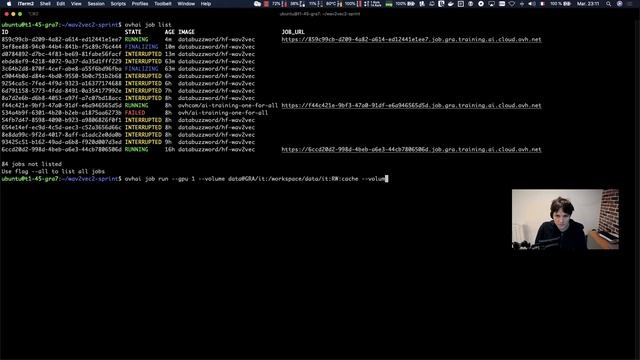Click the volume speaker icon
This screenshot has height=360, width=640.
[532, 4]
